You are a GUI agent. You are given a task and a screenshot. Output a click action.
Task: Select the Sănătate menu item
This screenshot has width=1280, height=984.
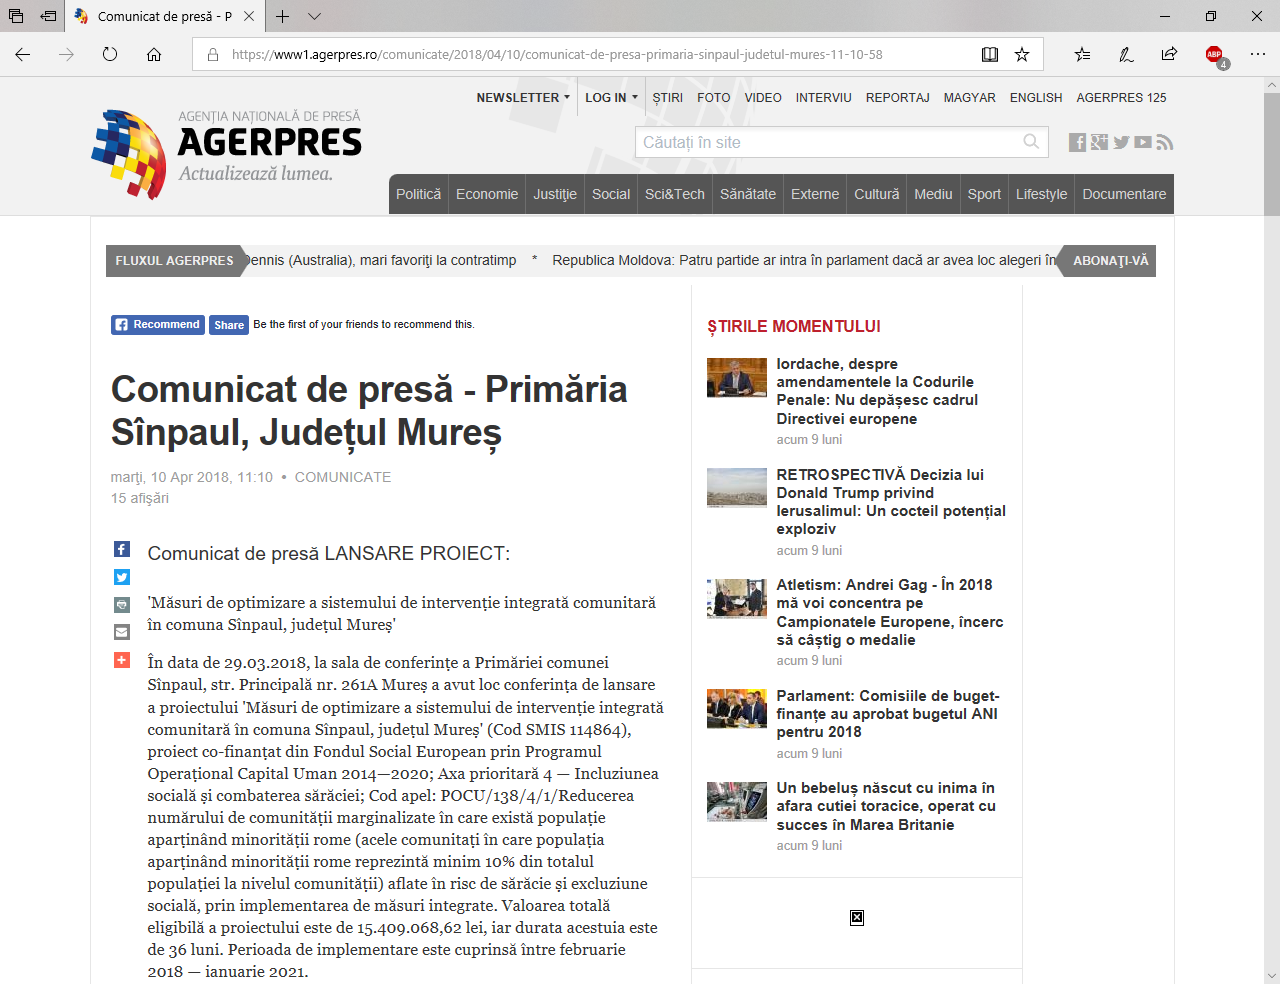tap(747, 194)
